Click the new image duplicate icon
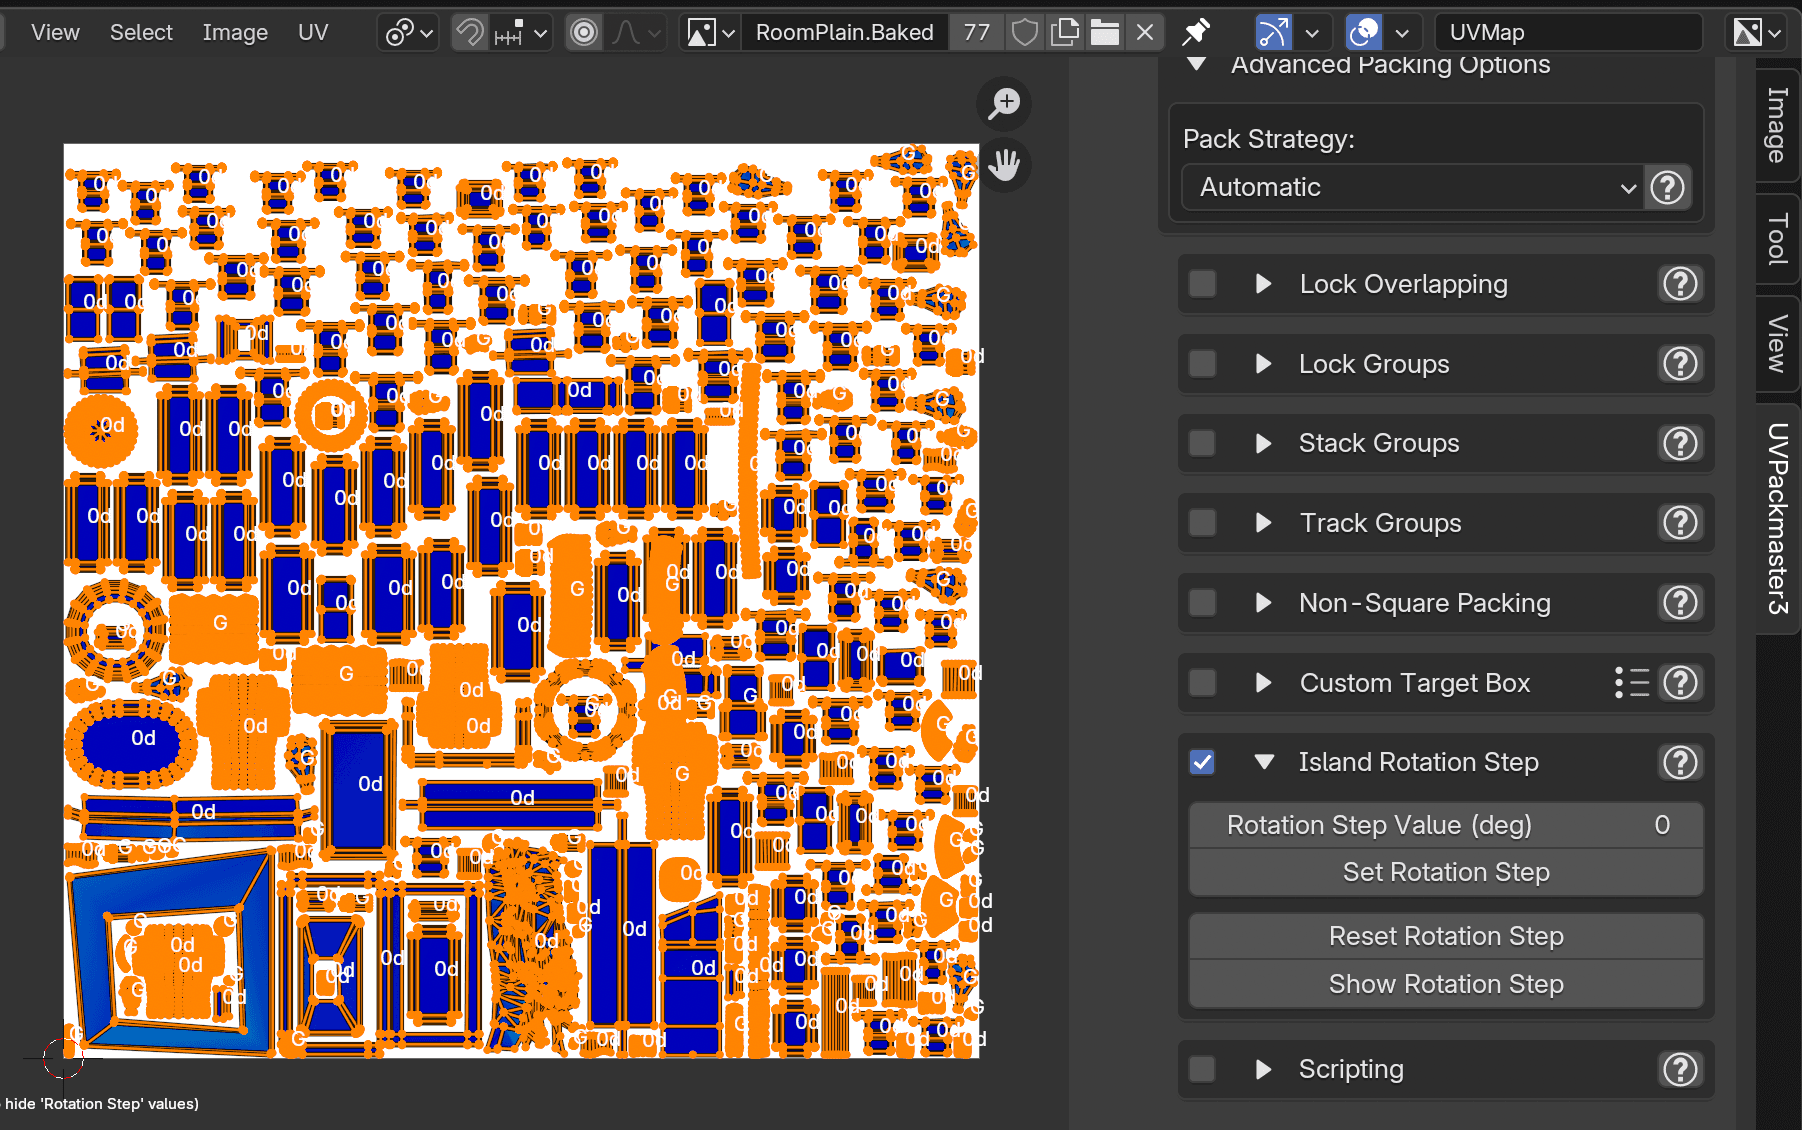The image size is (1802, 1130). pyautogui.click(x=1065, y=33)
